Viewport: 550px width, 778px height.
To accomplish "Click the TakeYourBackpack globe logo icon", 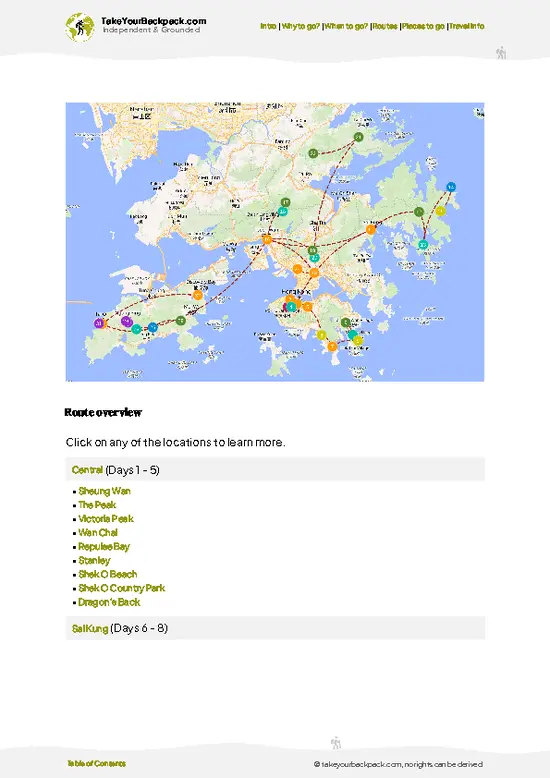I will [79, 27].
